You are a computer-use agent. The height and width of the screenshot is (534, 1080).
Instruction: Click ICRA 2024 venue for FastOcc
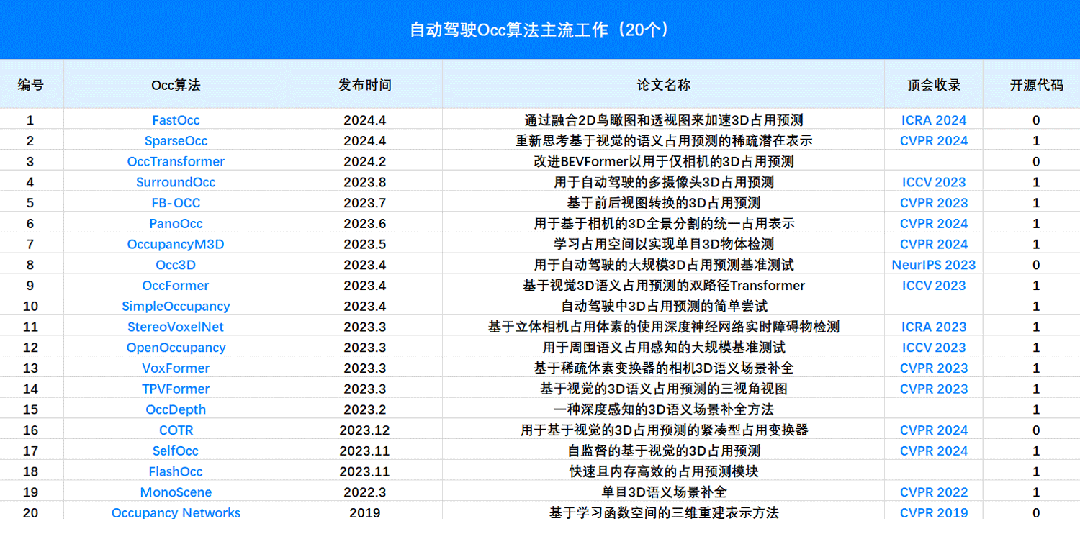(934, 121)
